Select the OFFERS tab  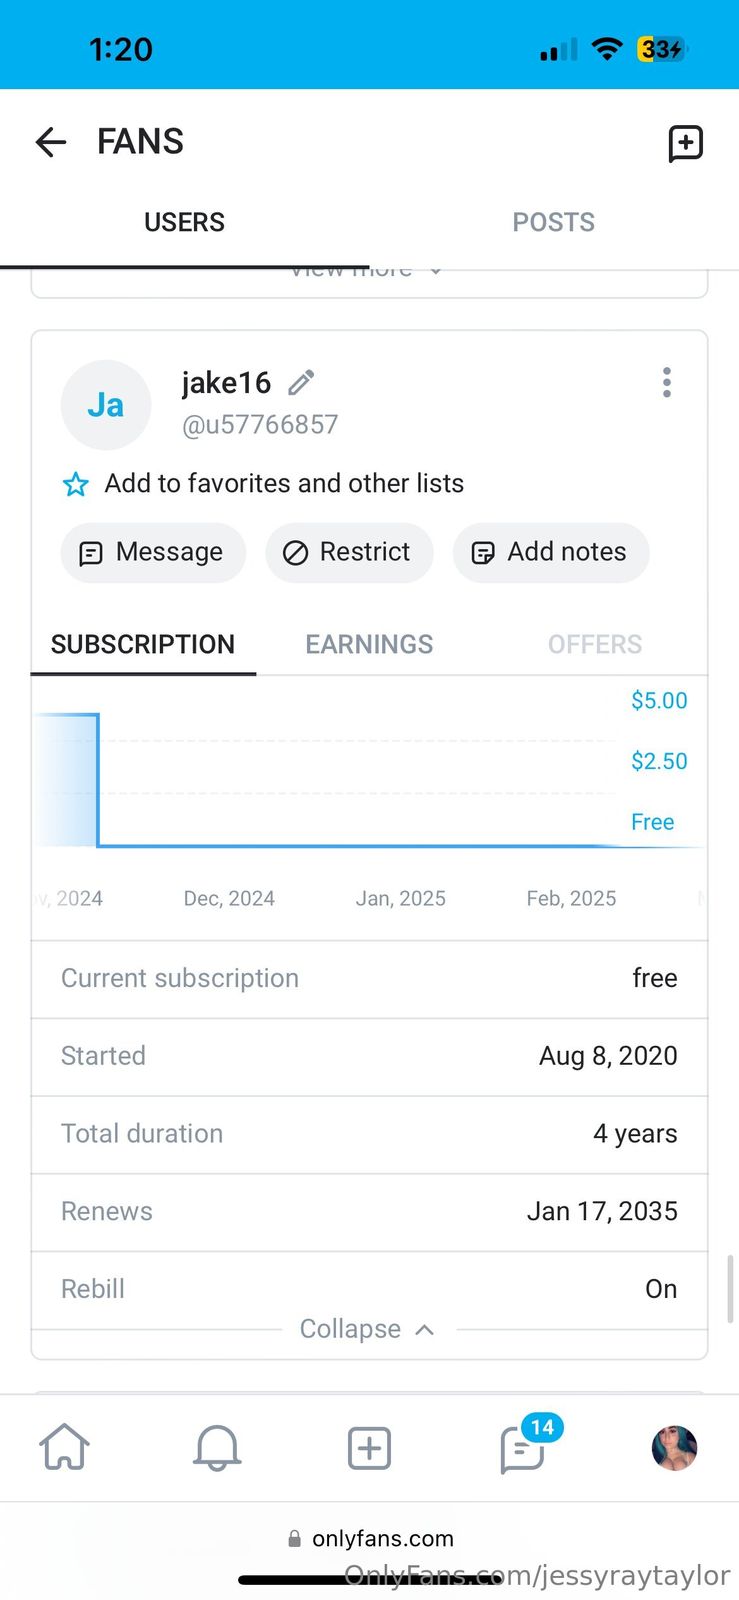pos(594,644)
